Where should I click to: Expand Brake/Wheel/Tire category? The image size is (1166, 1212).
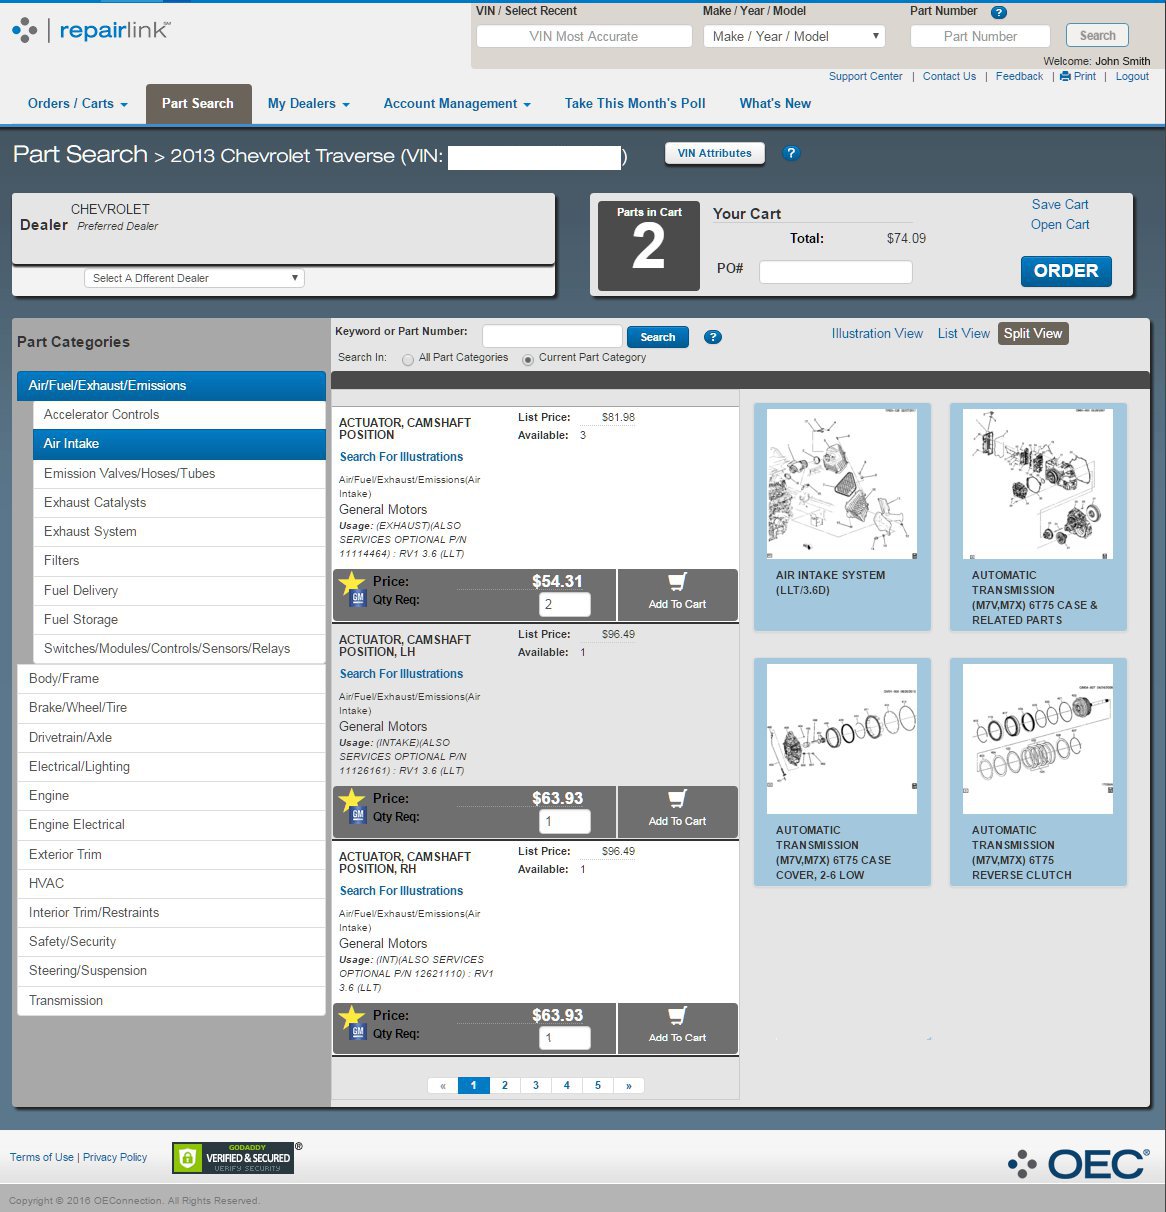172,707
